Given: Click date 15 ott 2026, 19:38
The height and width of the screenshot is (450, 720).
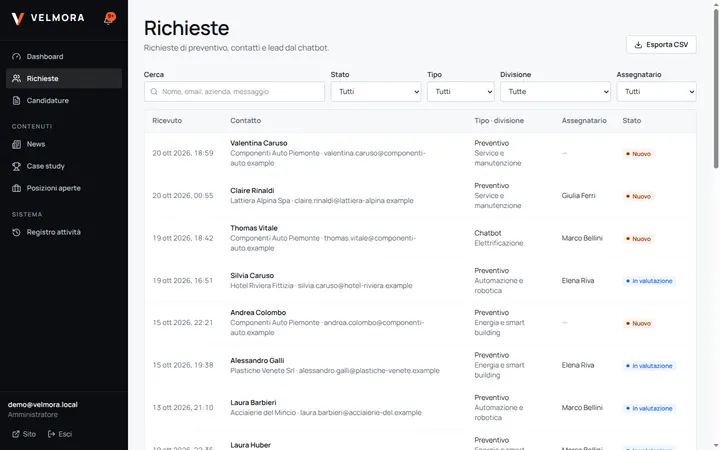Looking at the screenshot, I should point(183,365).
